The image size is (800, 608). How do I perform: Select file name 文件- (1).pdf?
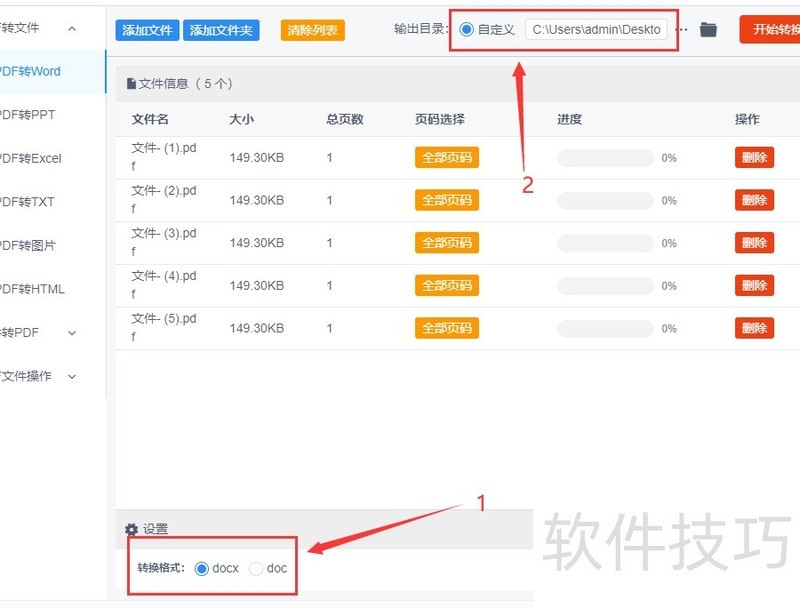point(164,157)
